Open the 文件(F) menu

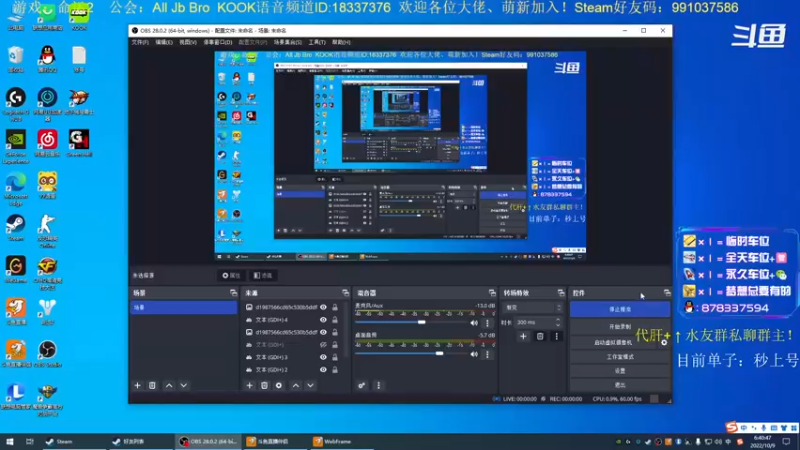click(x=140, y=42)
